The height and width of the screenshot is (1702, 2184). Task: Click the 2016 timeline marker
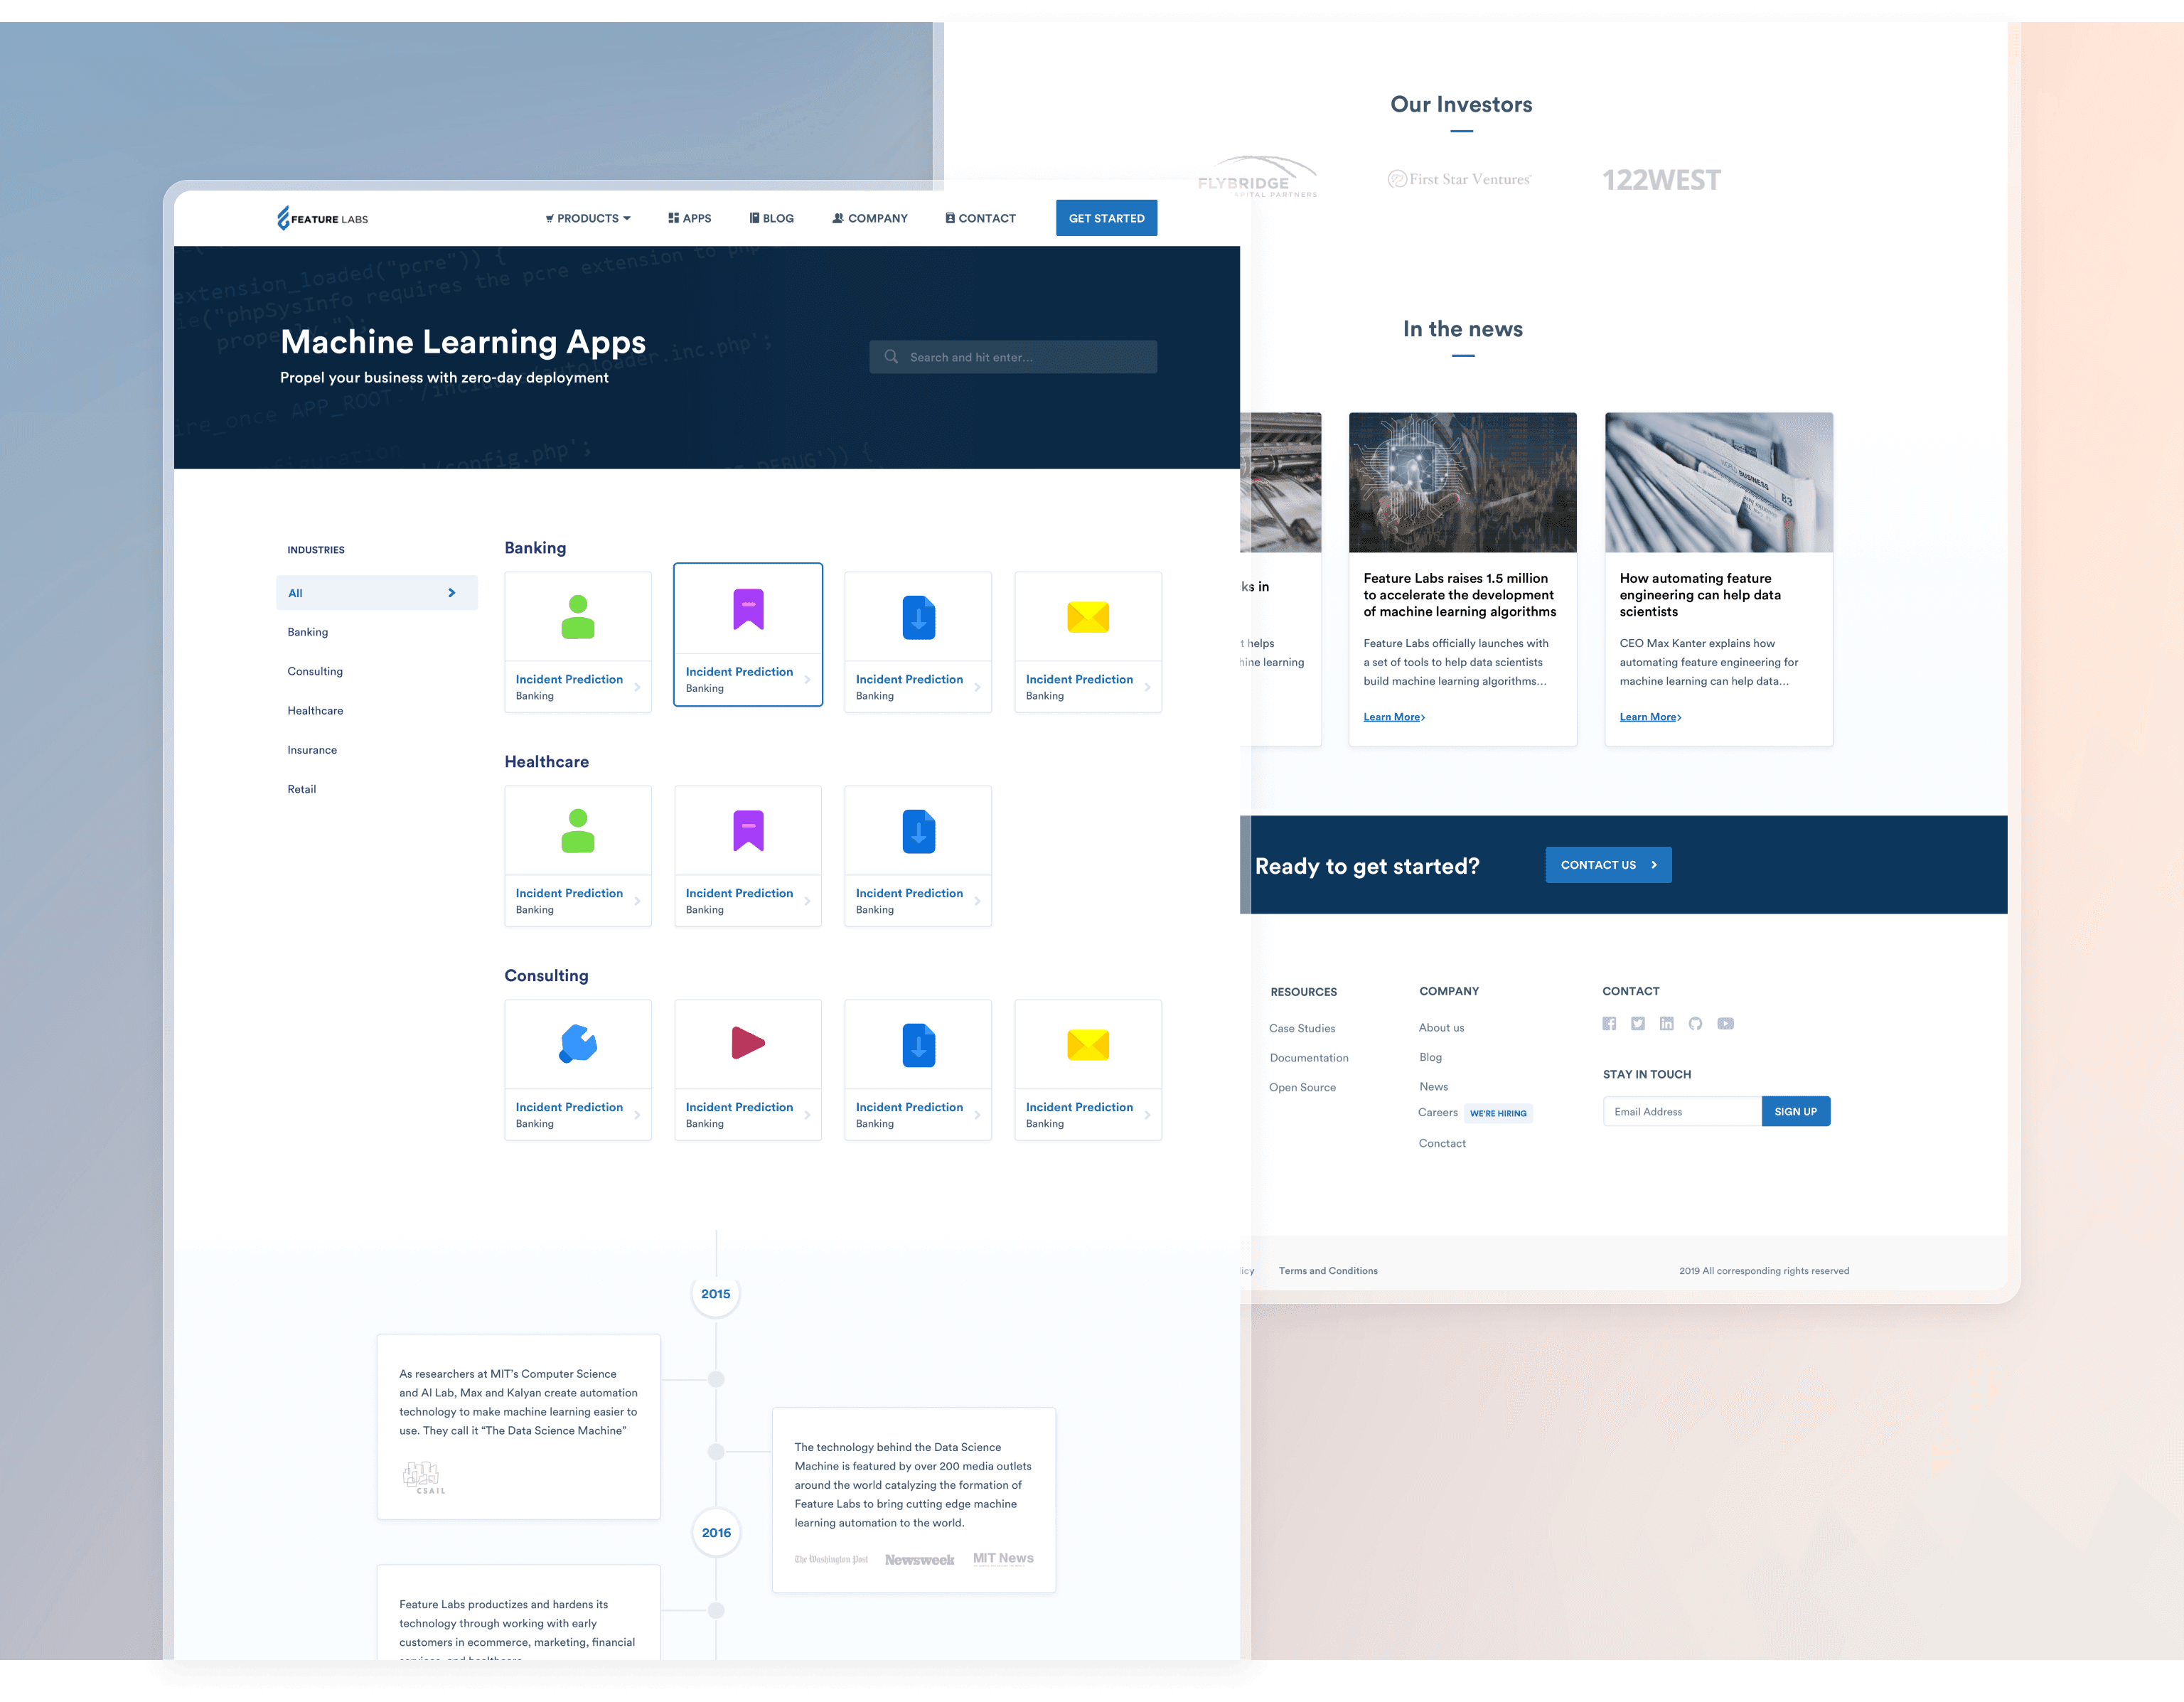pyautogui.click(x=716, y=1532)
